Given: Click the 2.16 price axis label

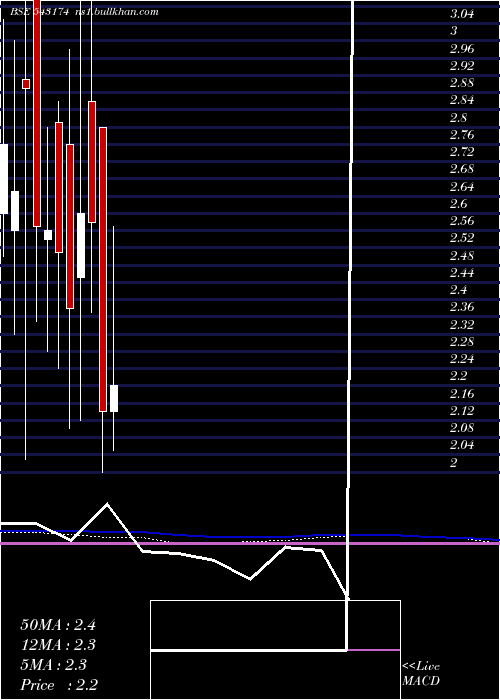Looking at the screenshot, I should coord(462,394).
